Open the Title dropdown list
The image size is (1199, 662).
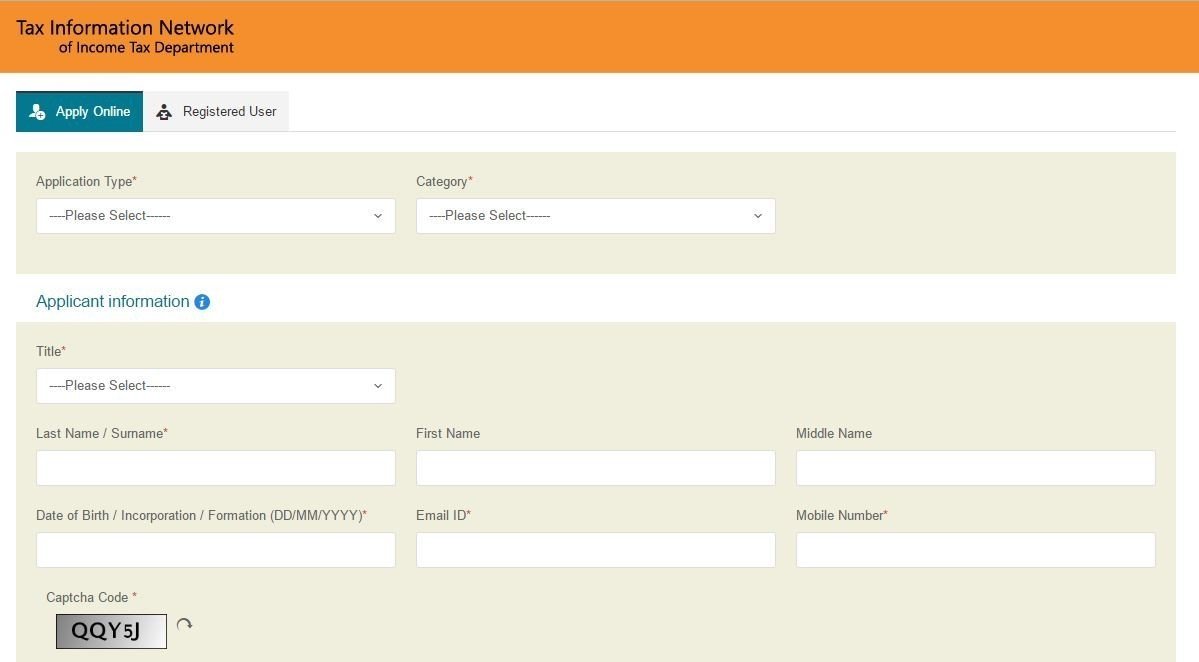pos(215,386)
